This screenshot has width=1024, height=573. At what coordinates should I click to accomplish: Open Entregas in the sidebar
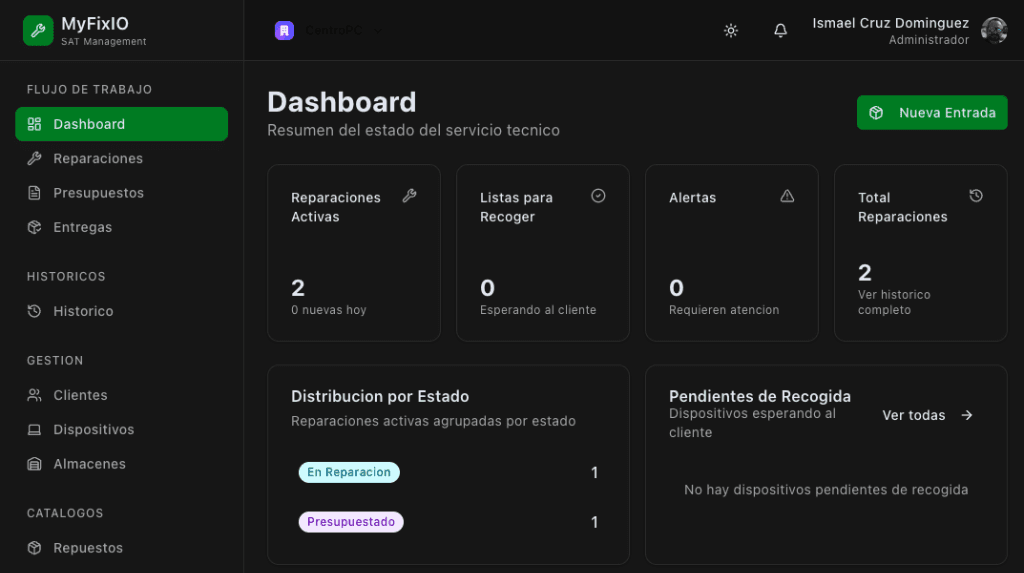(x=121, y=227)
